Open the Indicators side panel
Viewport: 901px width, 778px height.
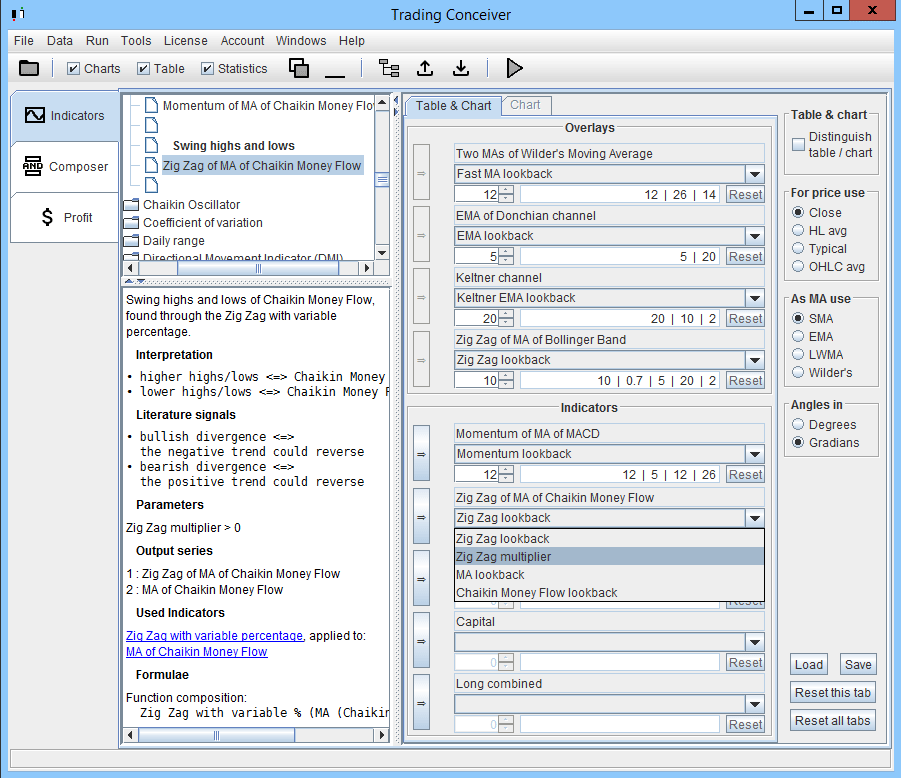pos(65,115)
